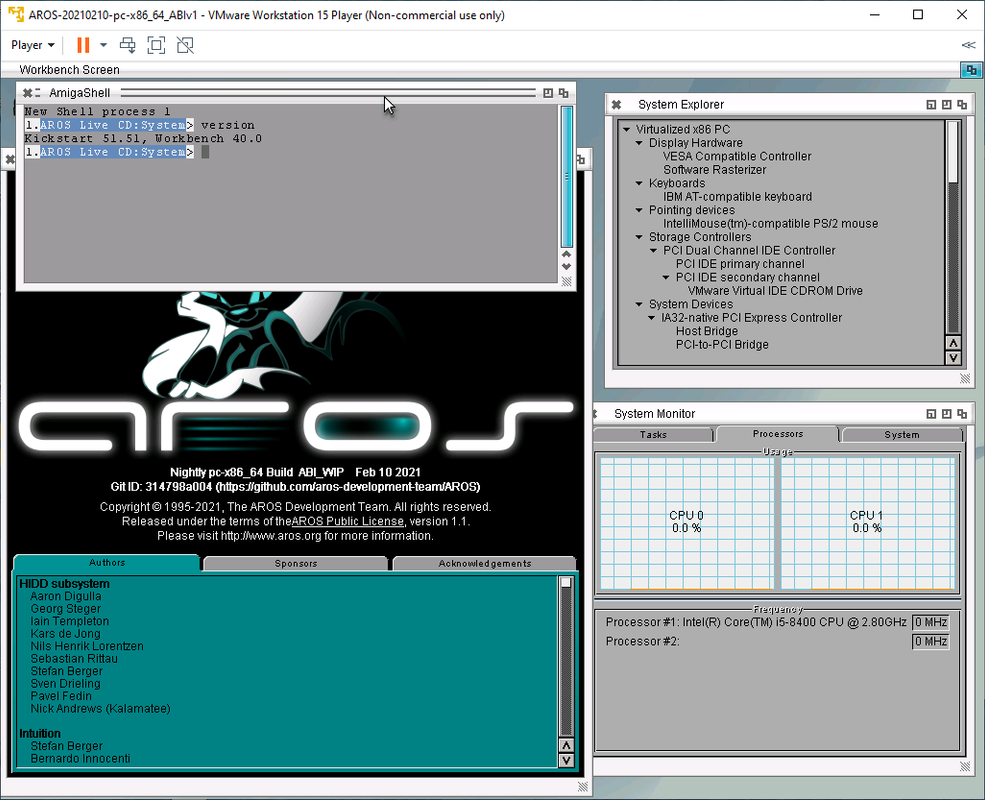Click AmigaShell scroll up arrow
Image resolution: width=985 pixels, height=800 pixels.
[567, 254]
